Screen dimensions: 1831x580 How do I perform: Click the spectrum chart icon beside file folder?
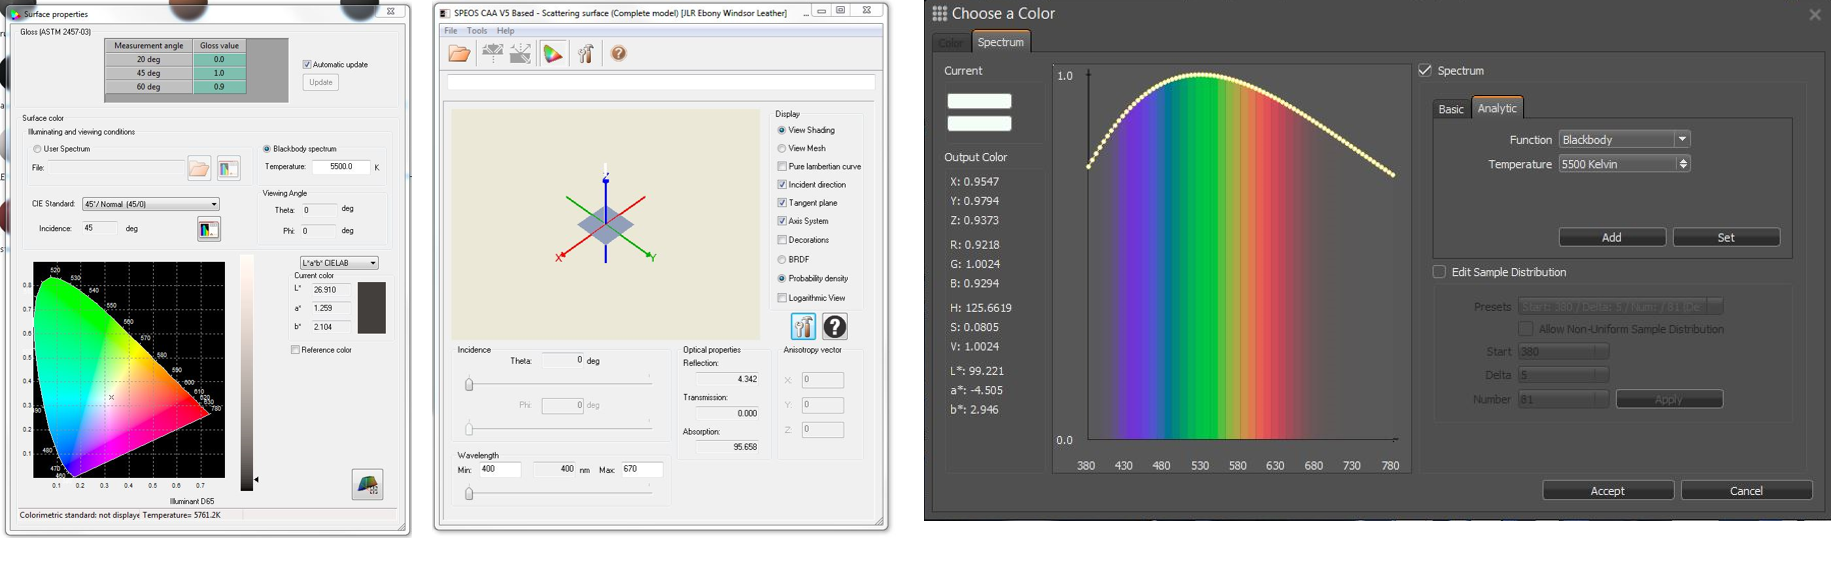click(x=229, y=169)
